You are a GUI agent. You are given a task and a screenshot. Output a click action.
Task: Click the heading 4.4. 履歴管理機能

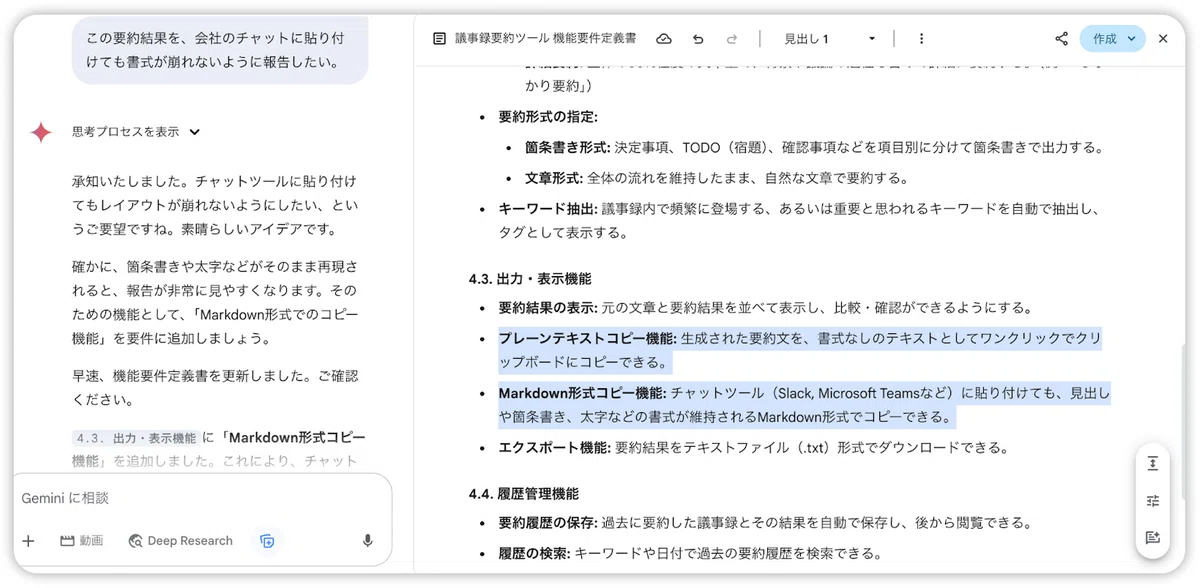click(x=523, y=493)
